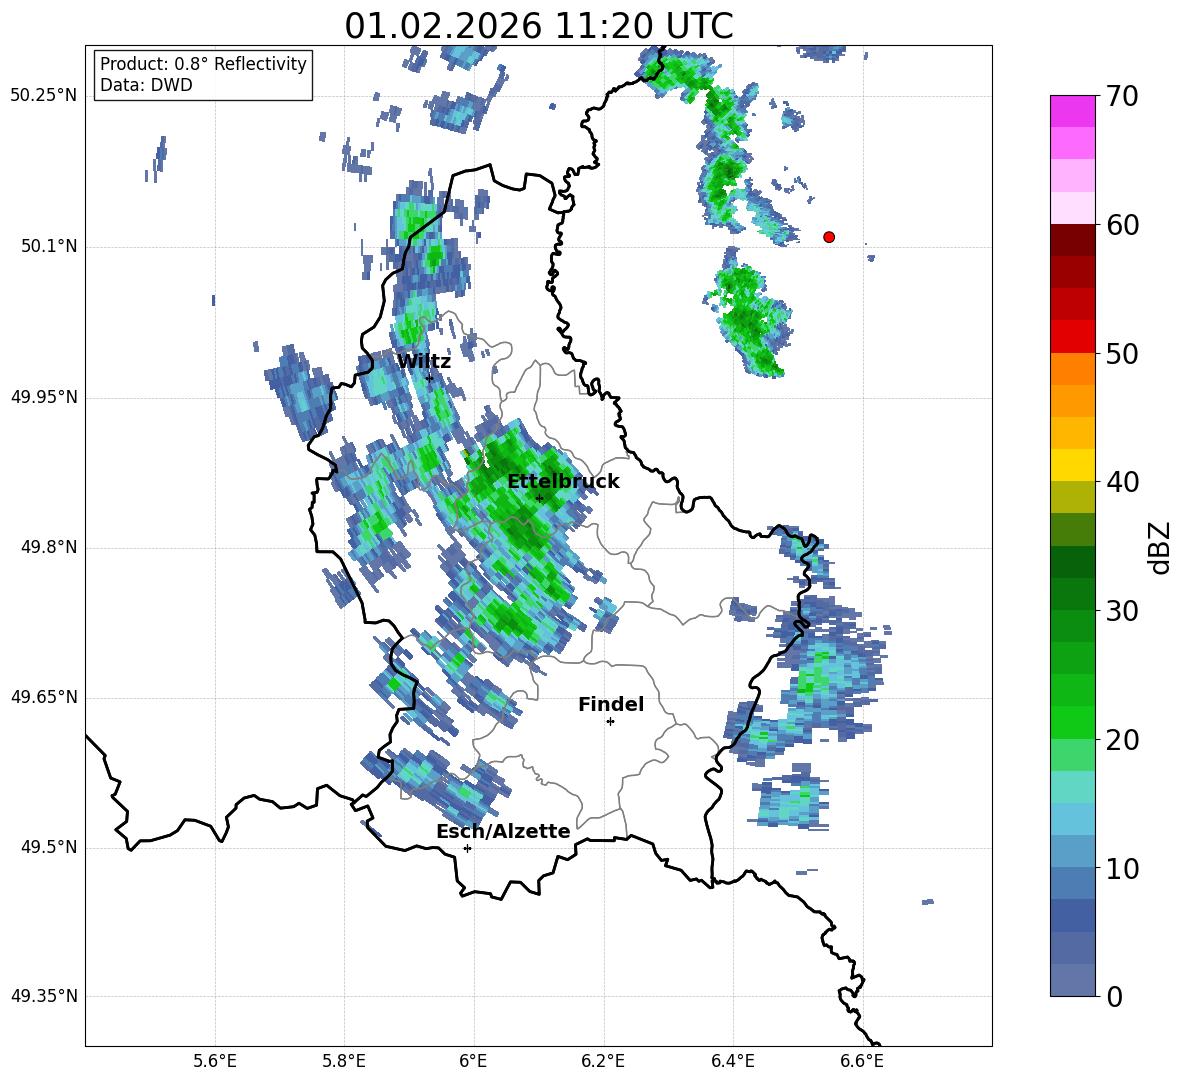Screen dimensions: 1184x1081
Task: Click the pink 65–70 dBZ colorbar segment
Action: tap(1072, 111)
